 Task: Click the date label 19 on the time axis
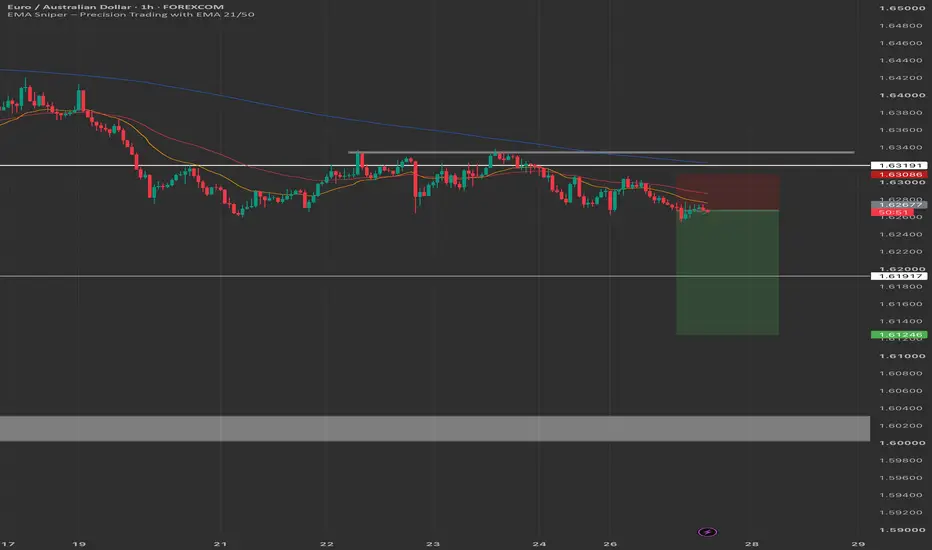click(x=78, y=544)
